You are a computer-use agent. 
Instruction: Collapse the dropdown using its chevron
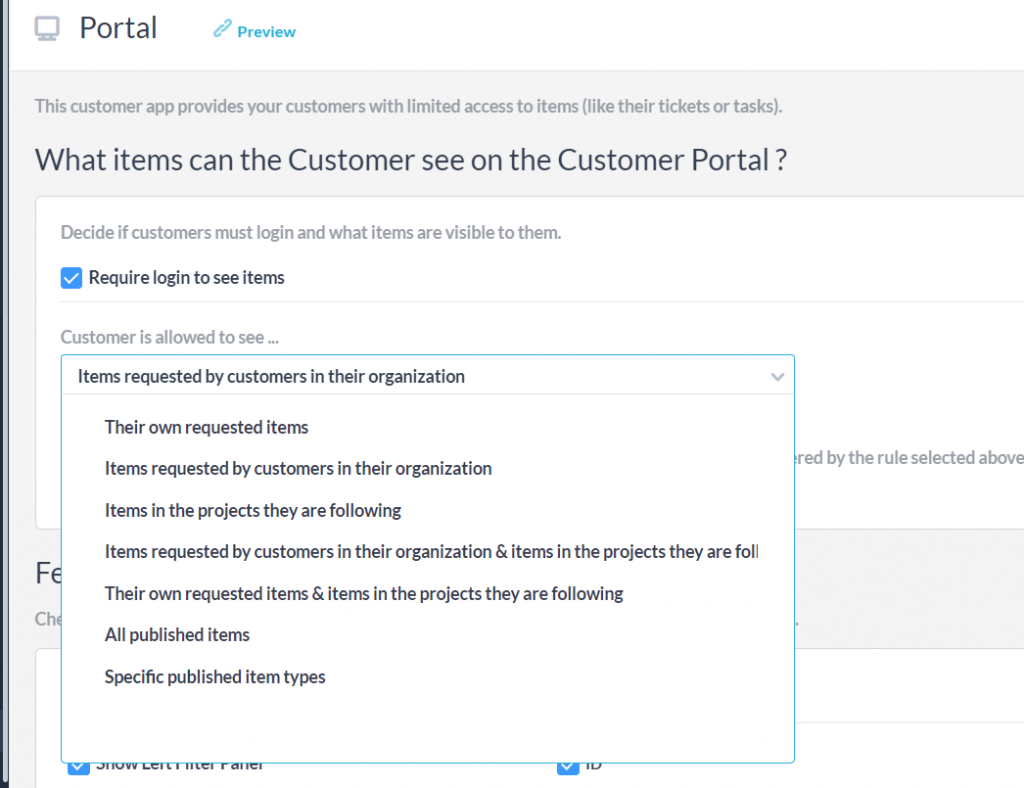click(x=777, y=377)
